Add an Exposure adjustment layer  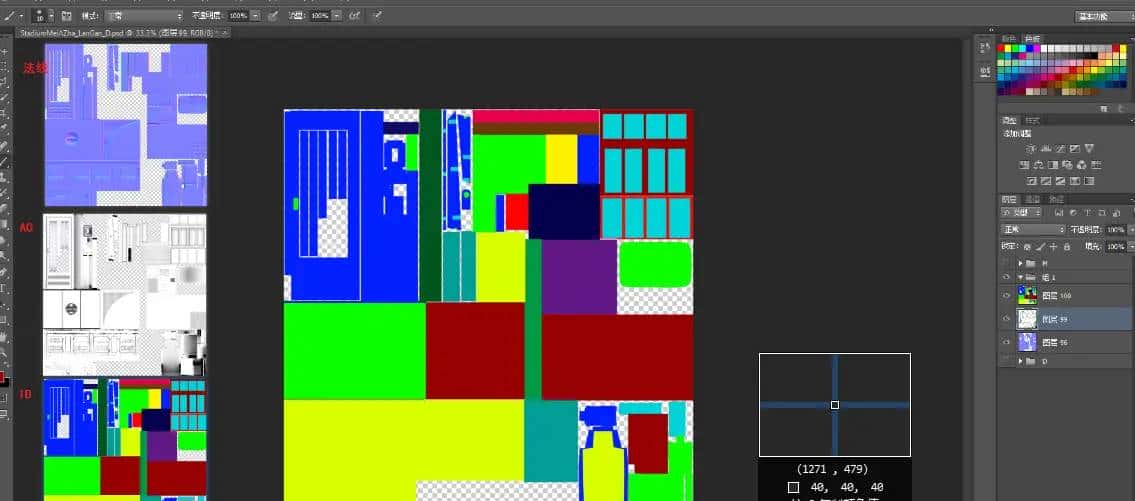pyautogui.click(x=1075, y=148)
